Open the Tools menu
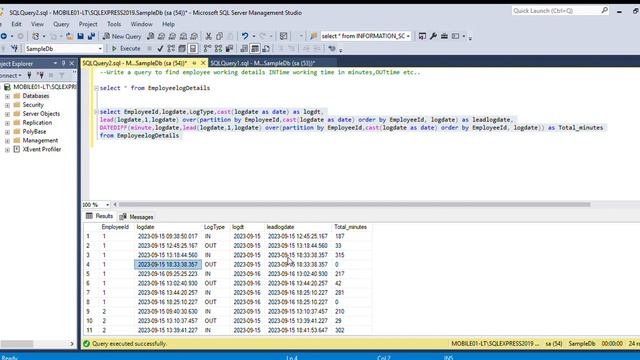This screenshot has width=640, height=360. point(114,24)
